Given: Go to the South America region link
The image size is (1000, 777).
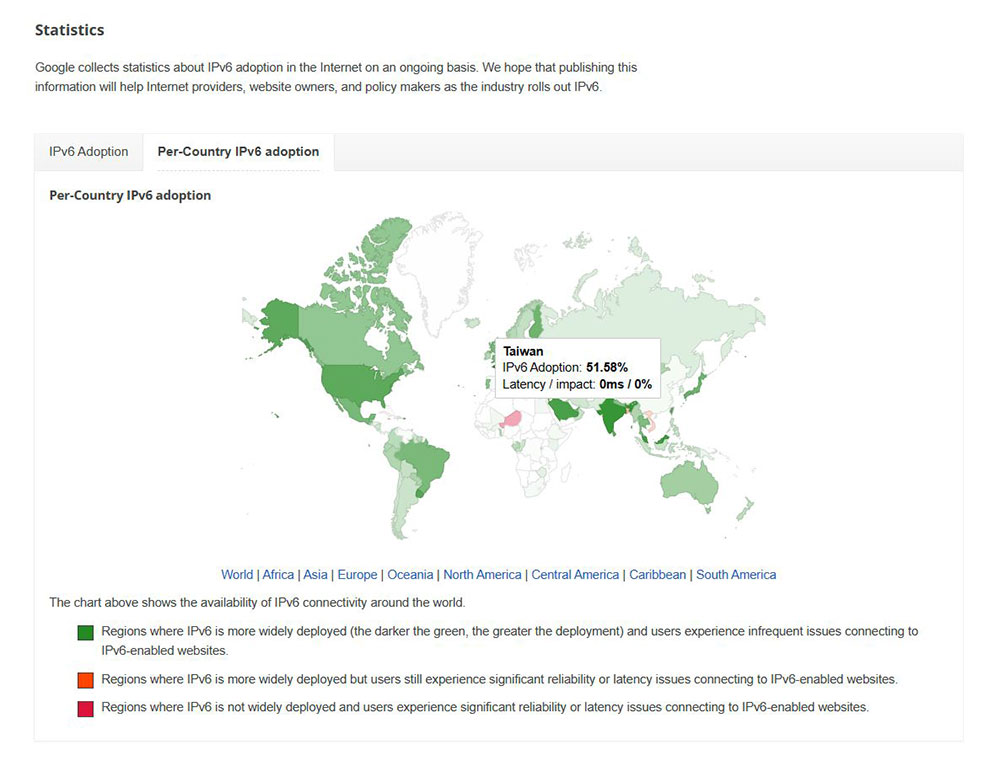Looking at the screenshot, I should click(736, 574).
